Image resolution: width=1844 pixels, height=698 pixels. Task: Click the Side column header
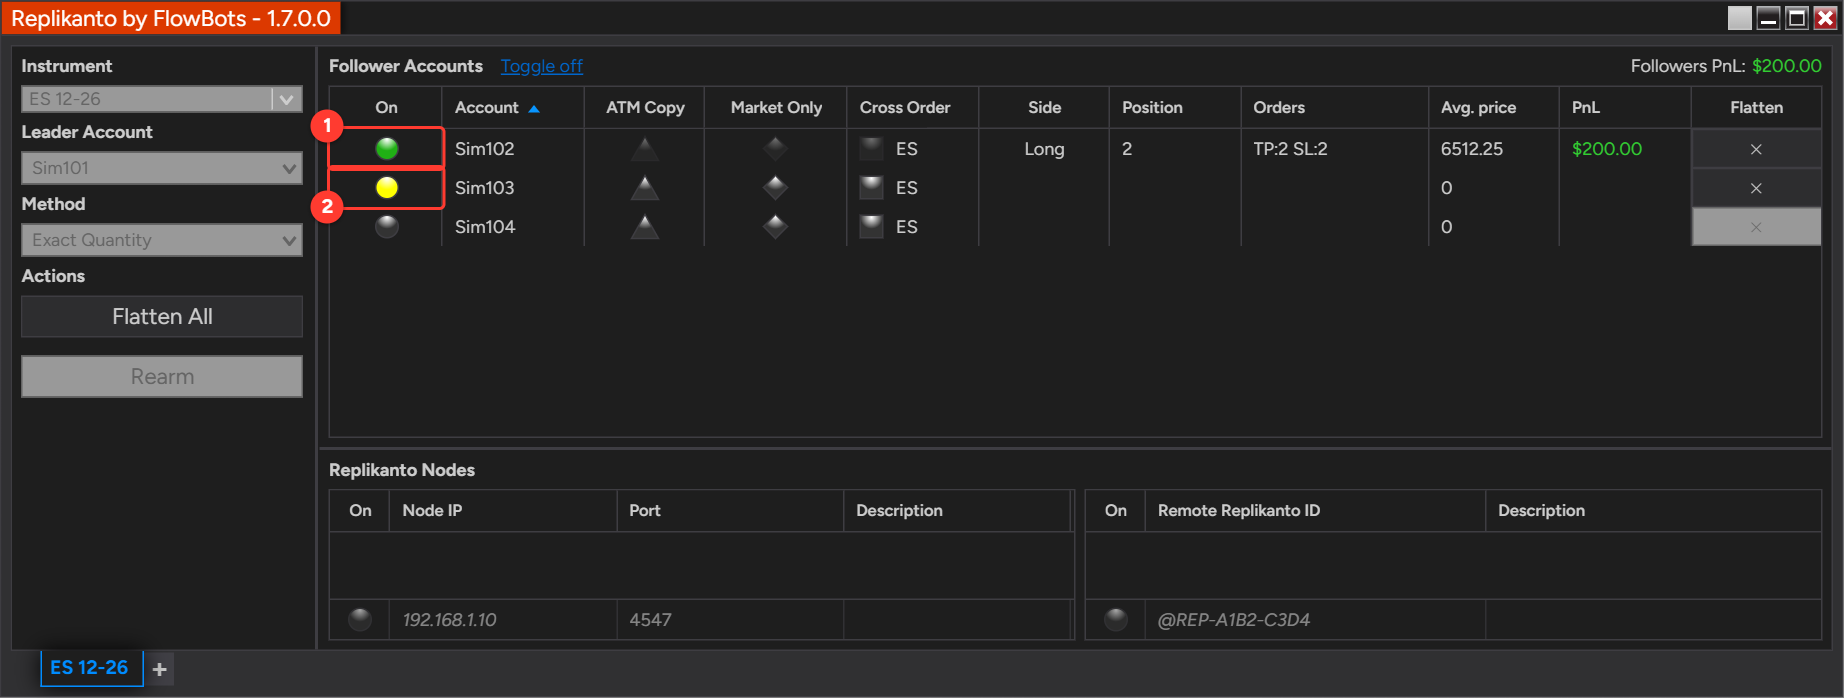pos(1044,107)
